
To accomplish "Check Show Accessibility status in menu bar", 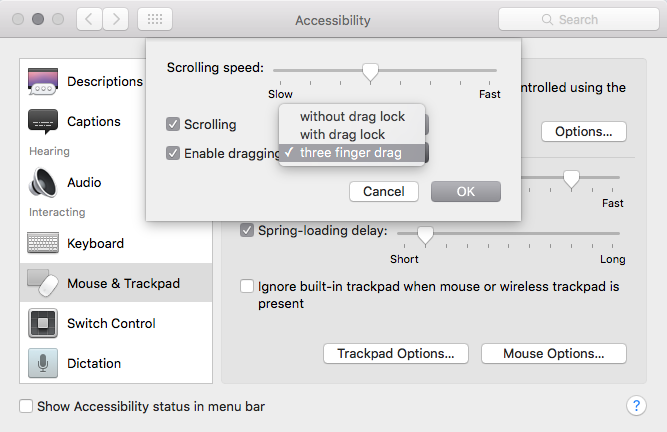I will click(x=26, y=406).
